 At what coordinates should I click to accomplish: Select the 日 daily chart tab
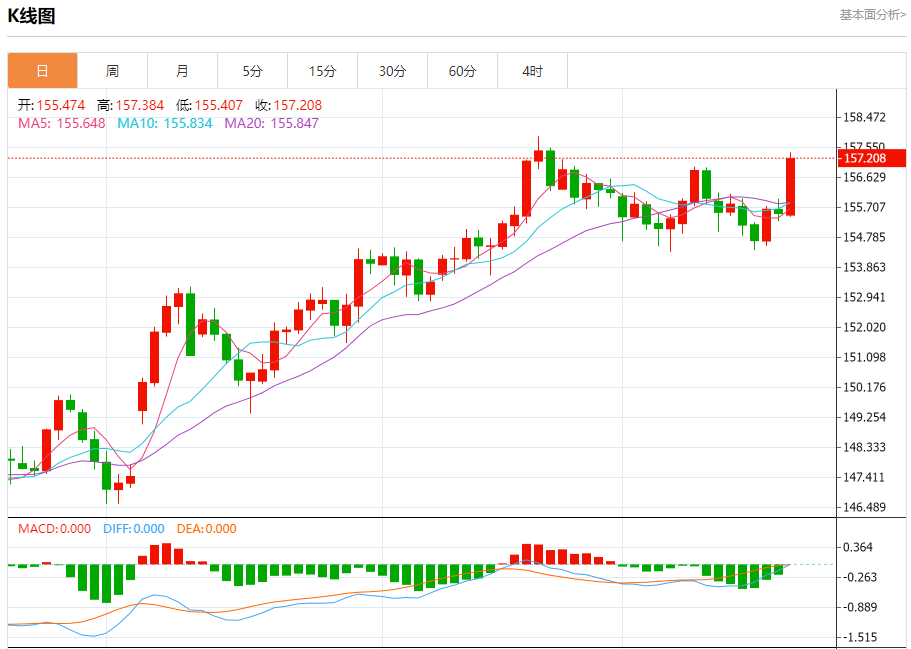tap(42, 71)
